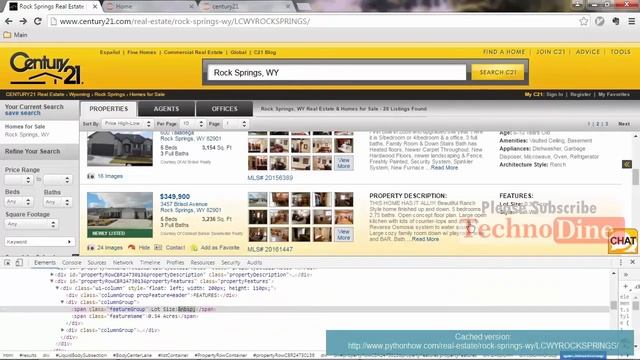640x360 pixels.
Task: Open the Baths dropdown
Action: point(57,202)
